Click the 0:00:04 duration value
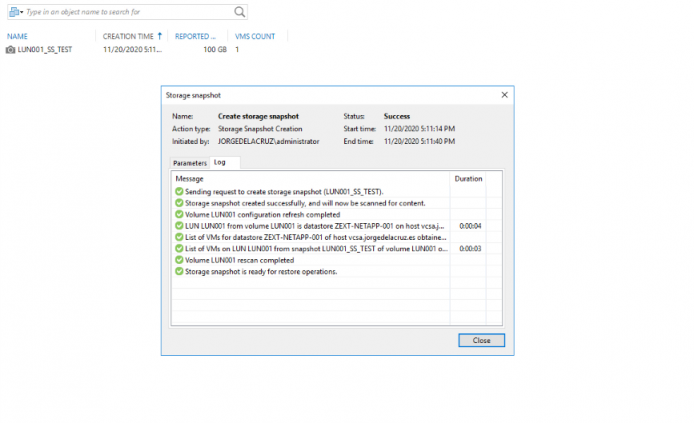Screen dimensions: 694x423 click(x=470, y=226)
